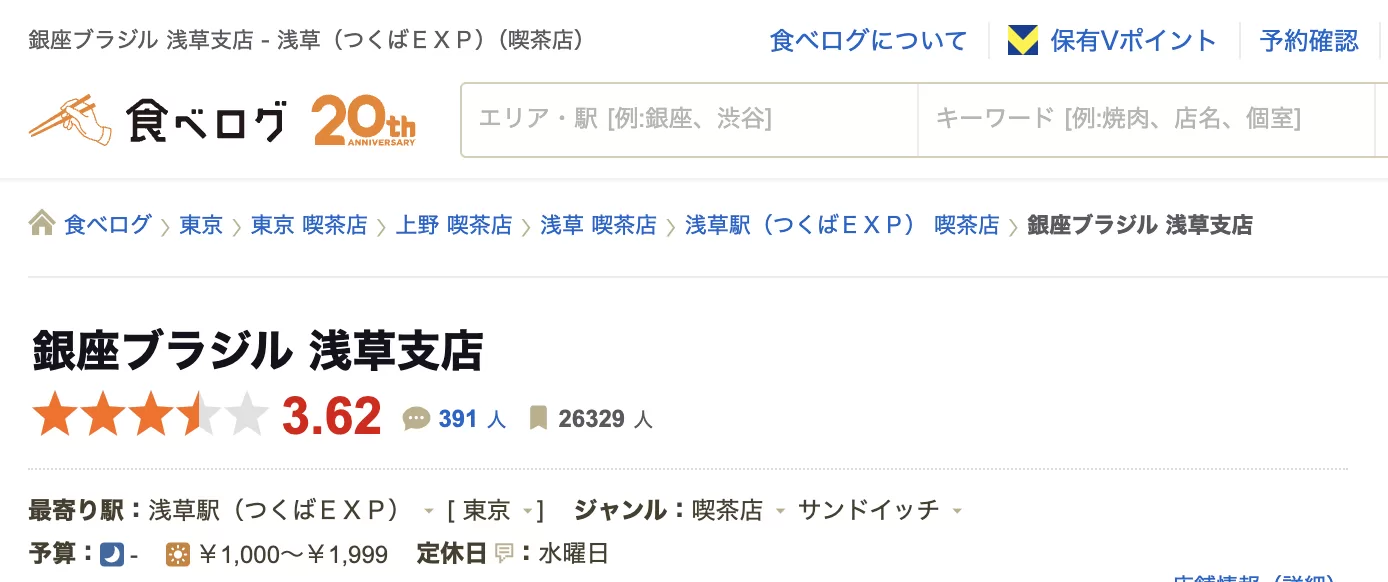
Task: Open 予約確認 in top menu
Action: (1309, 41)
